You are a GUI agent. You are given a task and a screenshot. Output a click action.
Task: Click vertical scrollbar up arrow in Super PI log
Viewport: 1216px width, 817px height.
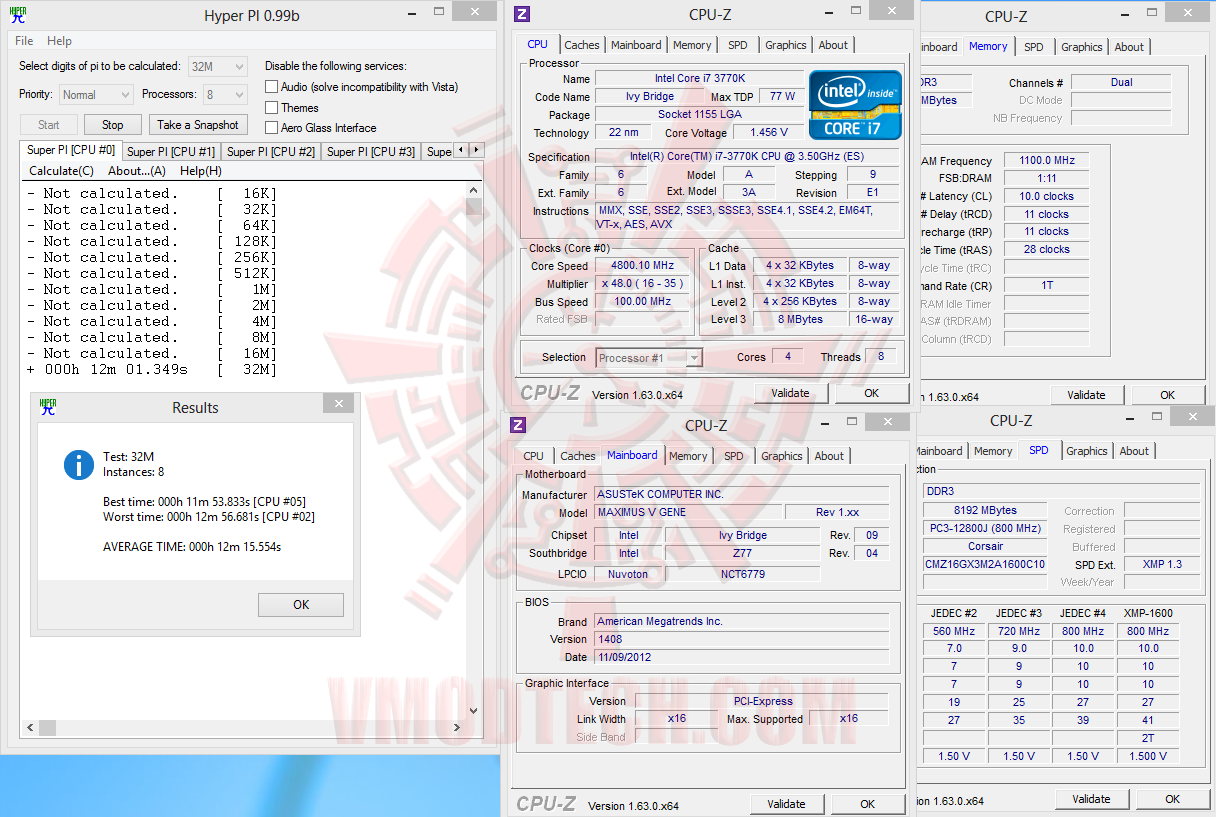(474, 190)
